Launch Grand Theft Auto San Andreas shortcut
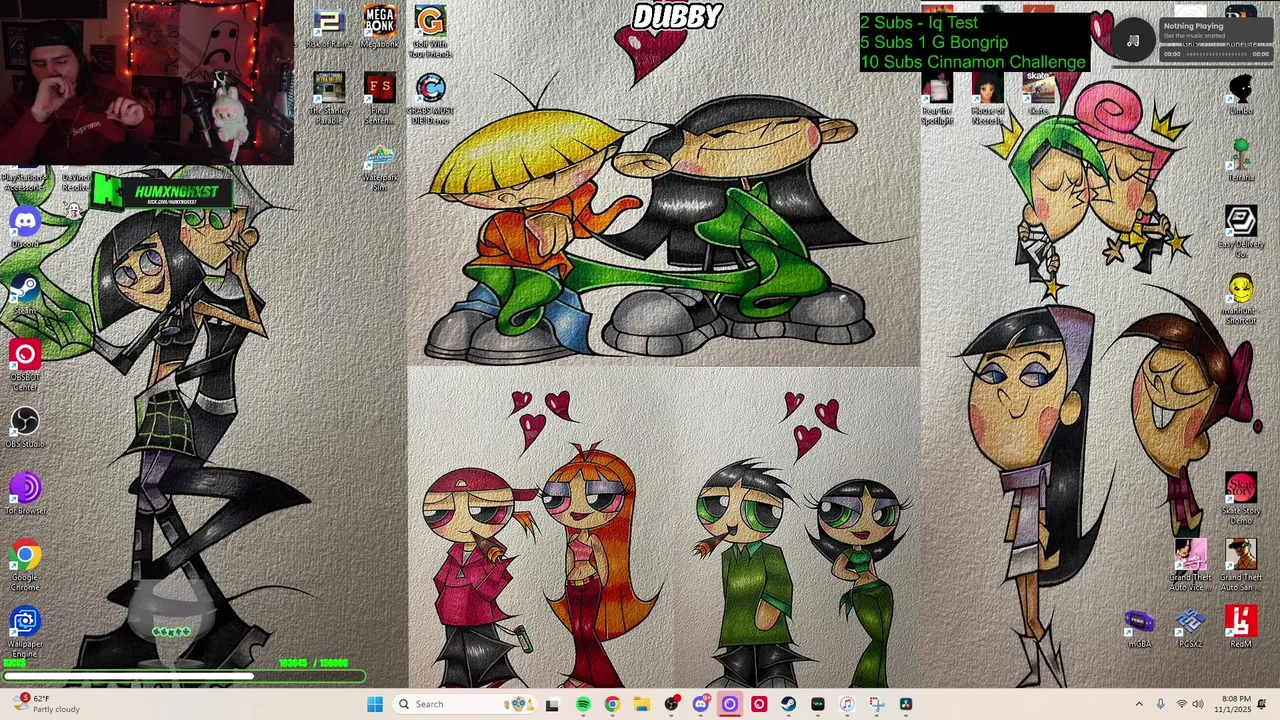The width and height of the screenshot is (1280, 720). 1241,566
